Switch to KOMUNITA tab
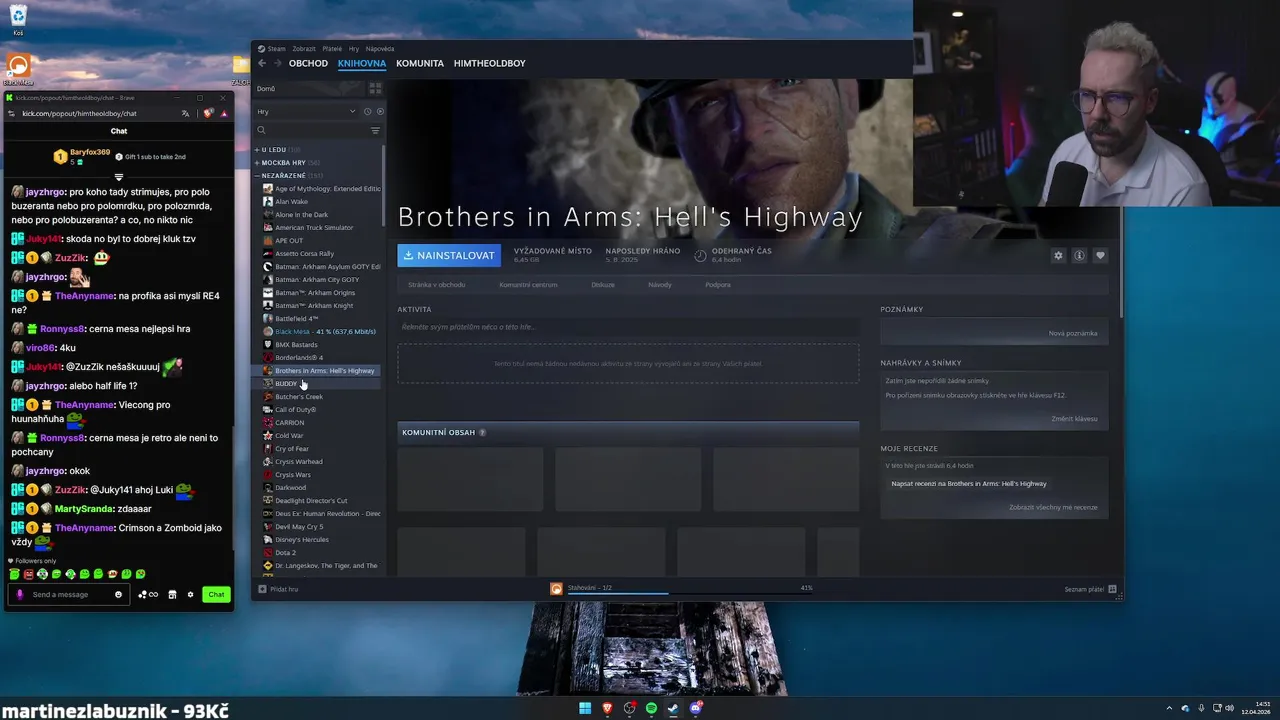 420,63
